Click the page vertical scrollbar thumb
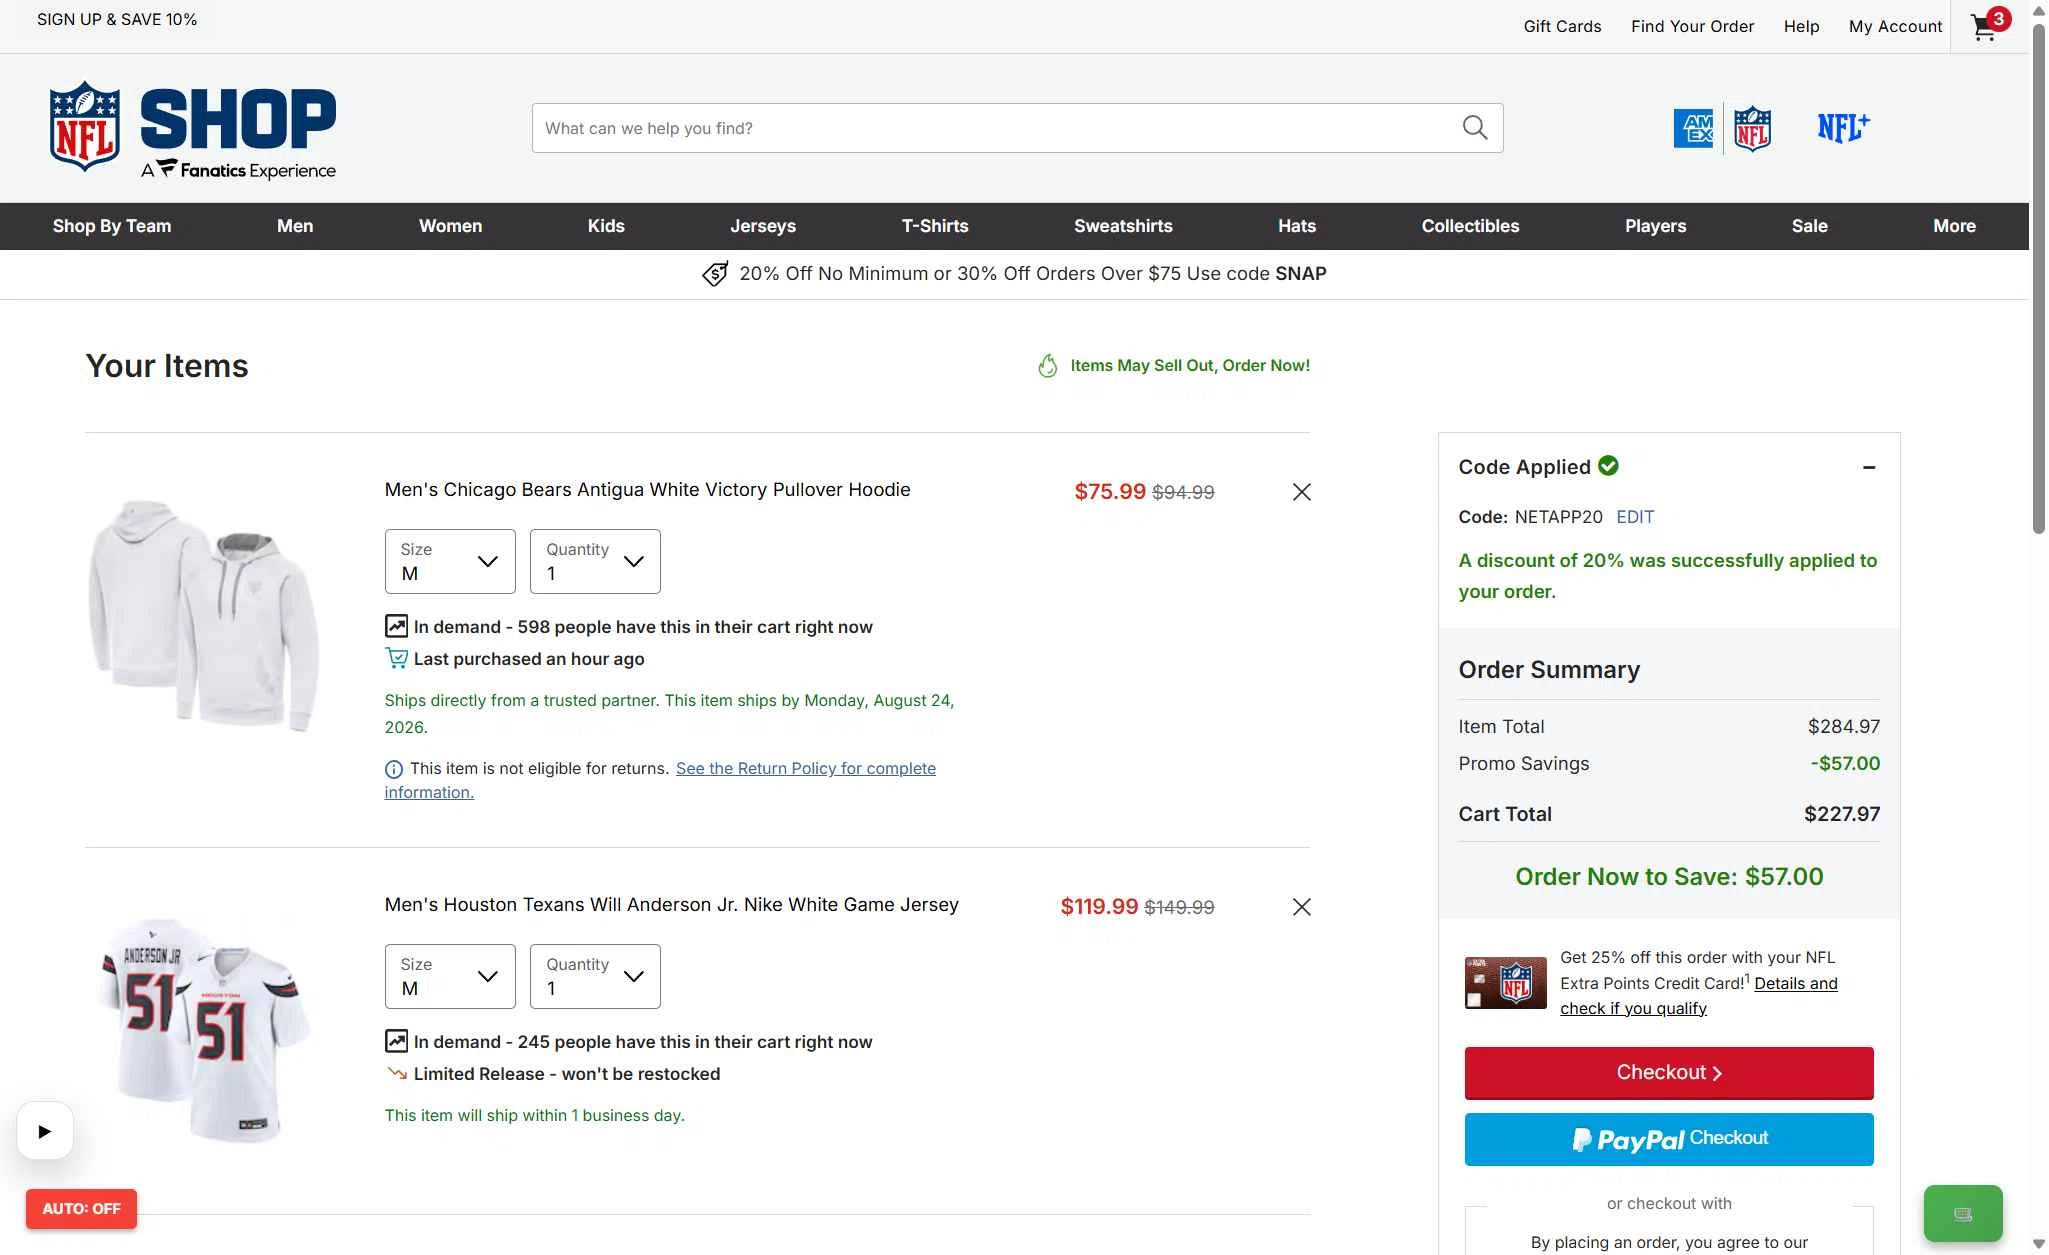 tap(2039, 280)
